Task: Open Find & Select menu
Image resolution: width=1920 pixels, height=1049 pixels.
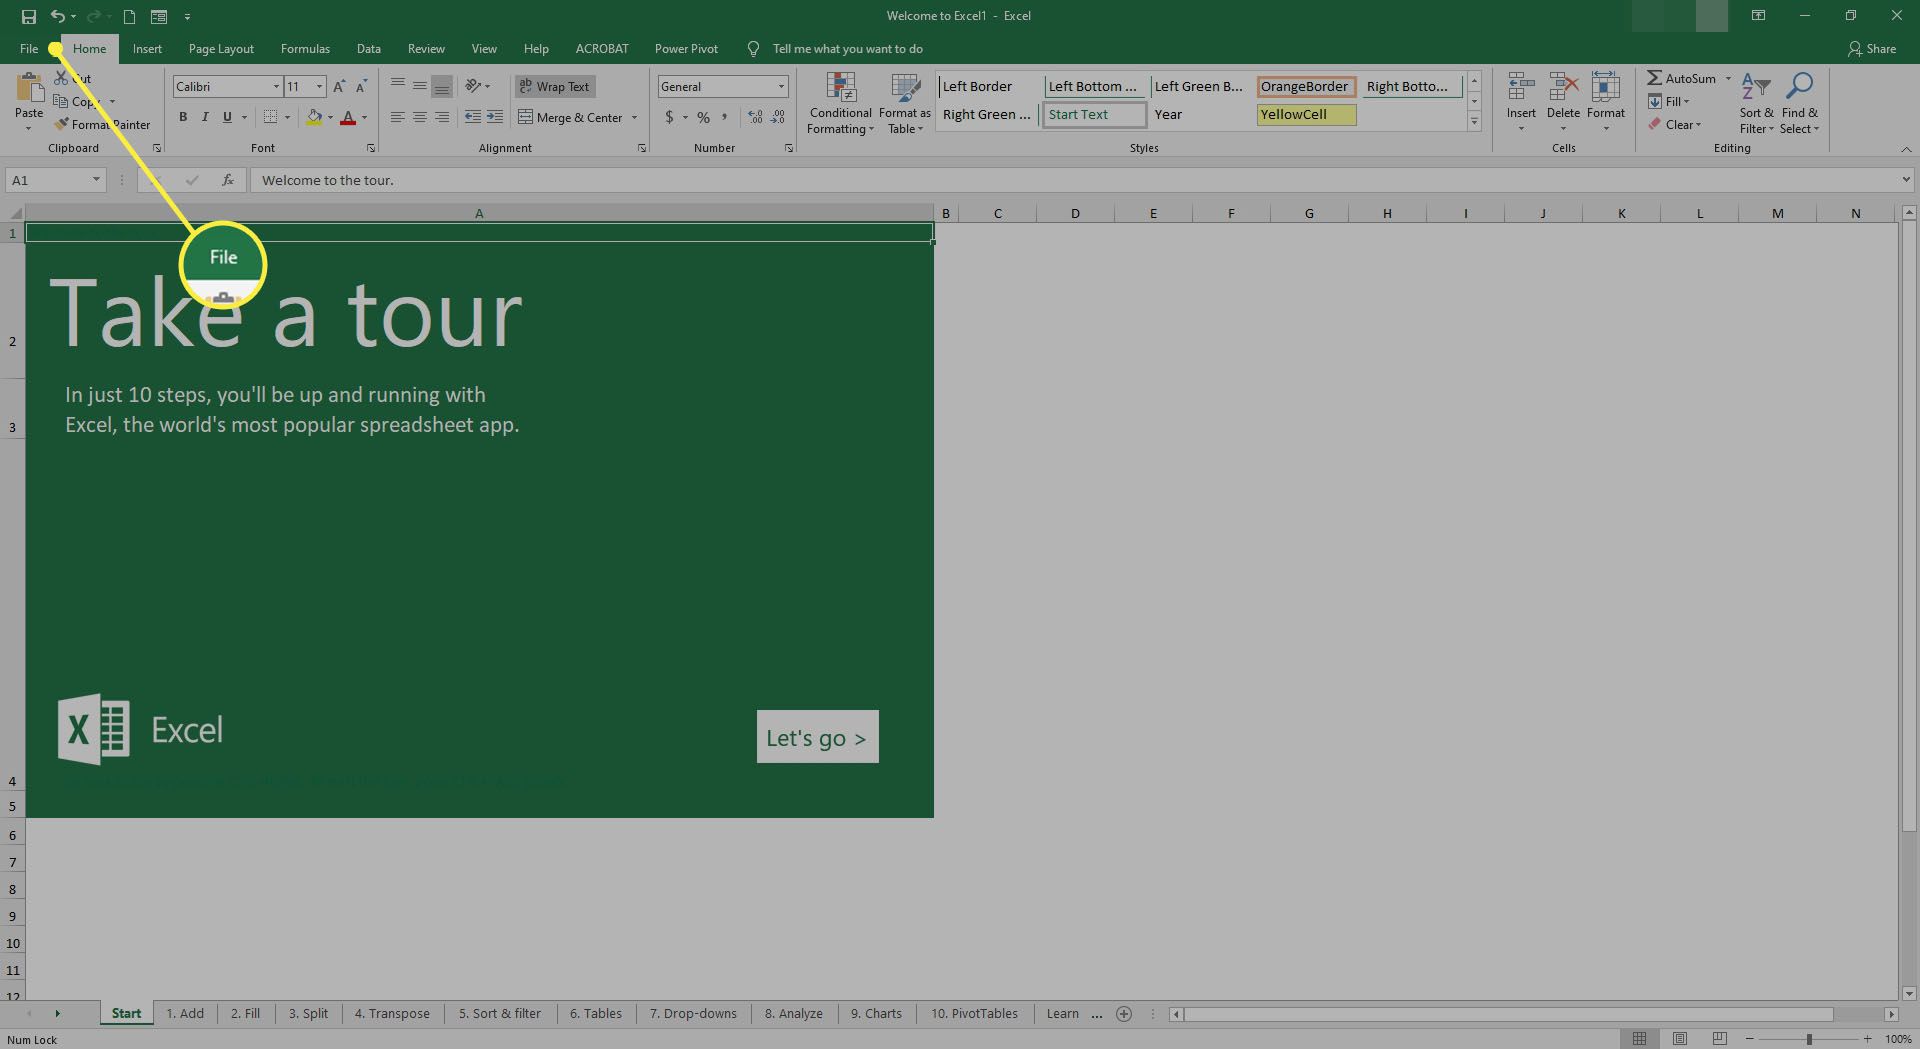Action: pos(1800,103)
